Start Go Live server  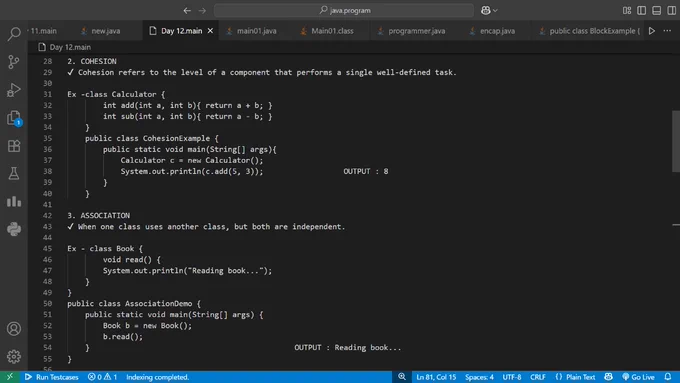pos(638,377)
